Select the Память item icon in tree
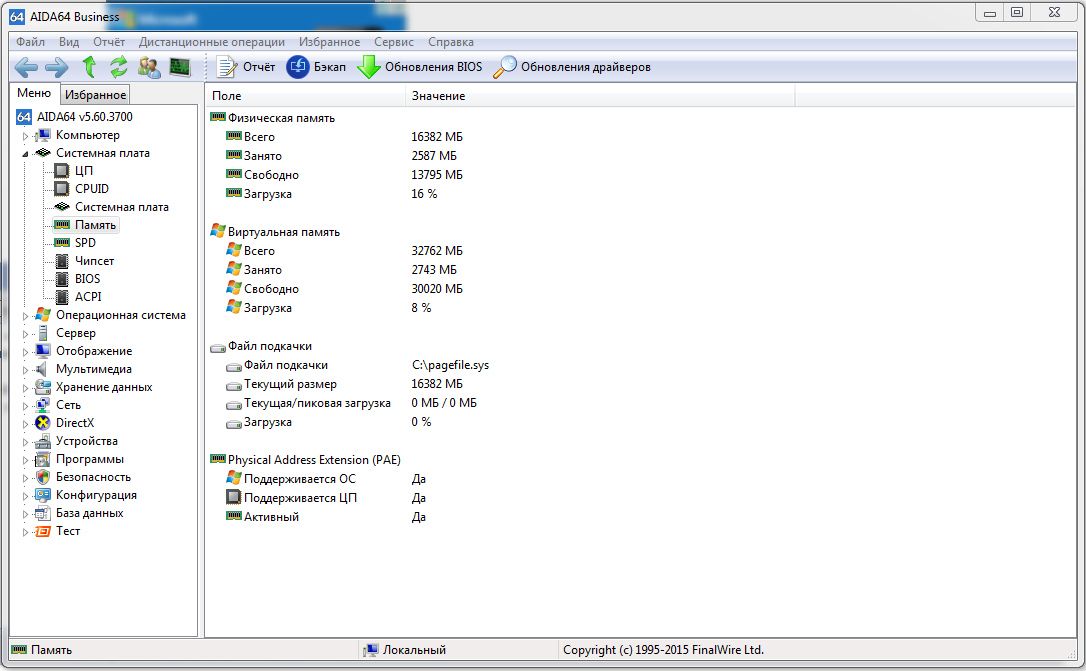 click(x=62, y=224)
